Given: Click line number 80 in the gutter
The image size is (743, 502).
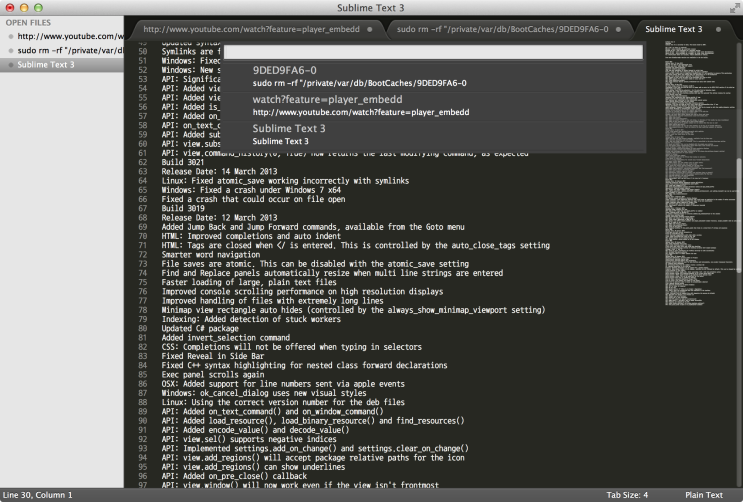Looking at the screenshot, I should pos(143,329).
